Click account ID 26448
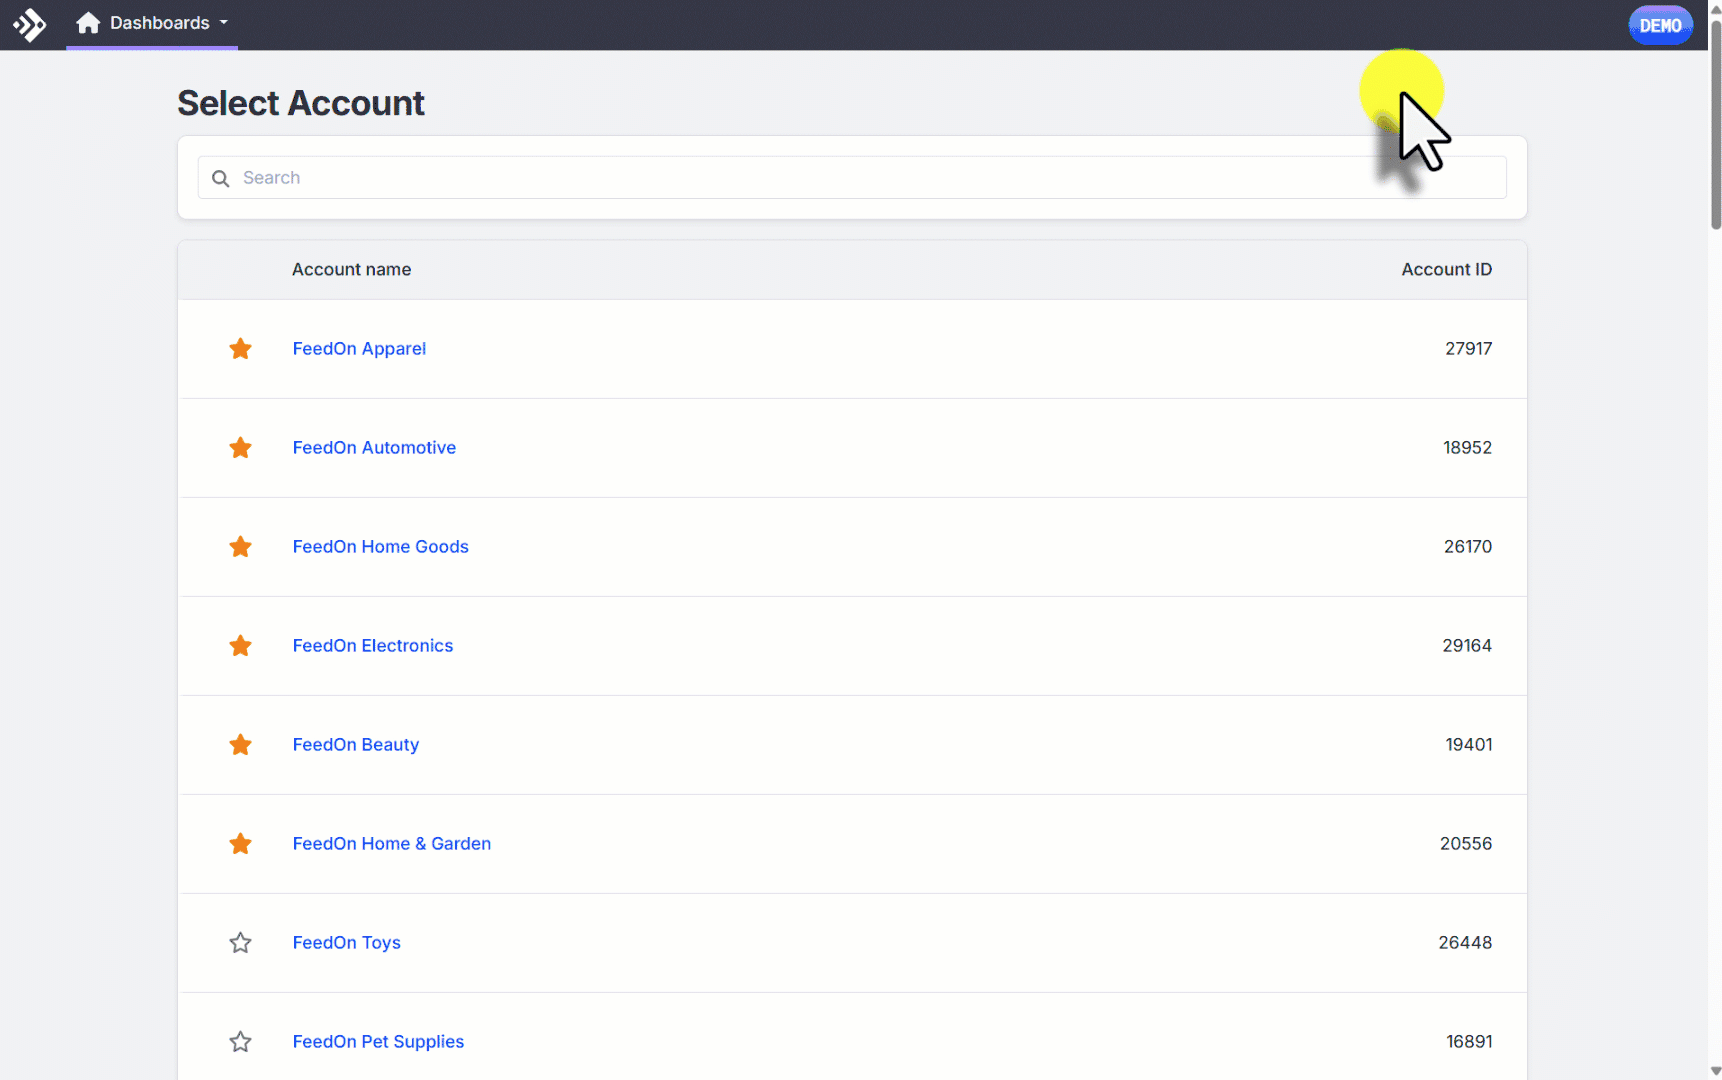Viewport: 1722px width, 1080px height. [1465, 942]
